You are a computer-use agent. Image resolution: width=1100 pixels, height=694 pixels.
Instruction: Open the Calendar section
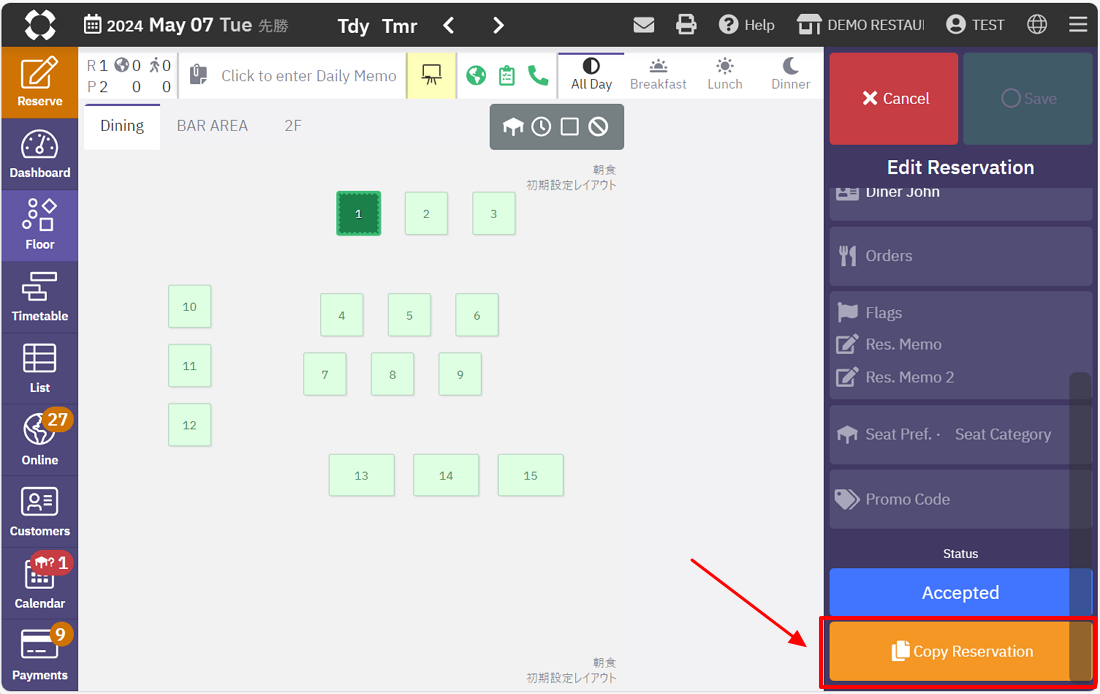click(x=39, y=583)
